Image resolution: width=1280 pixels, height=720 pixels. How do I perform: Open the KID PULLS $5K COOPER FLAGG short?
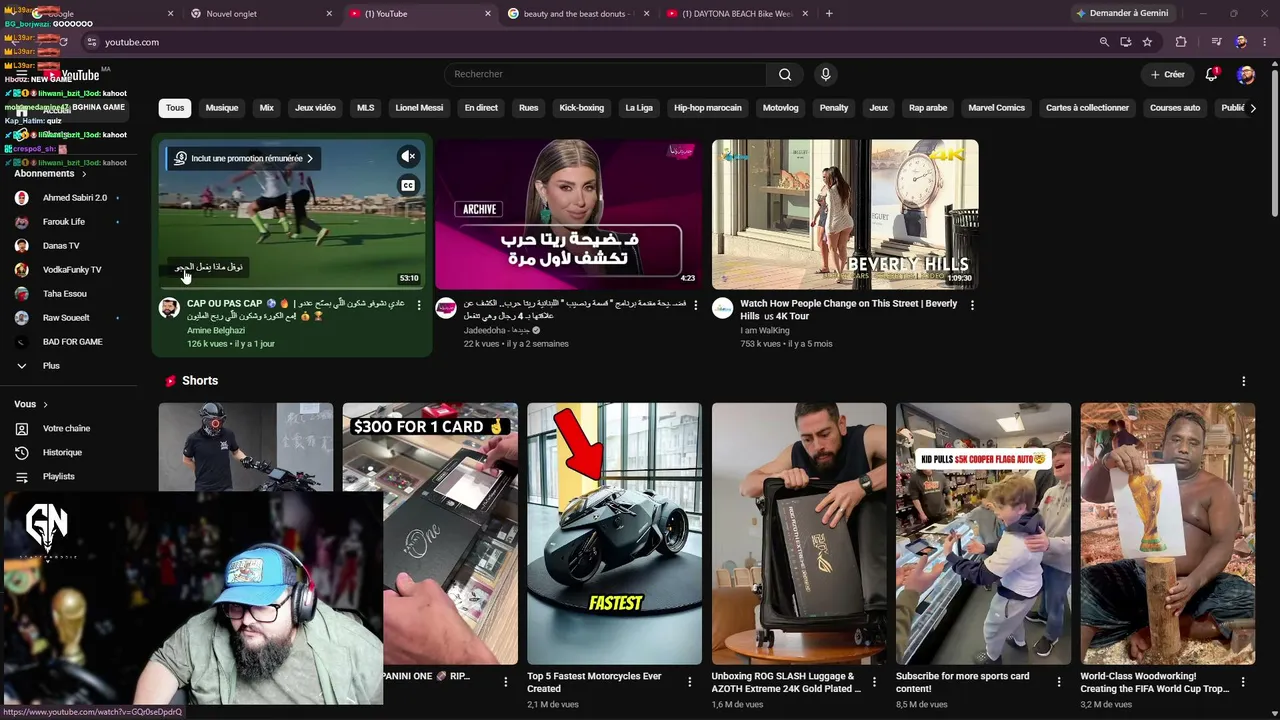(x=983, y=533)
